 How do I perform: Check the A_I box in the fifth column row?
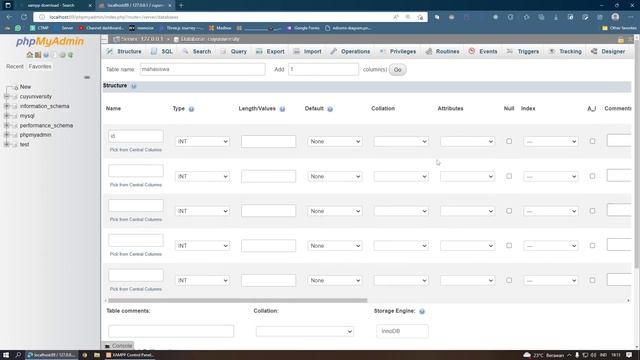[x=592, y=280]
